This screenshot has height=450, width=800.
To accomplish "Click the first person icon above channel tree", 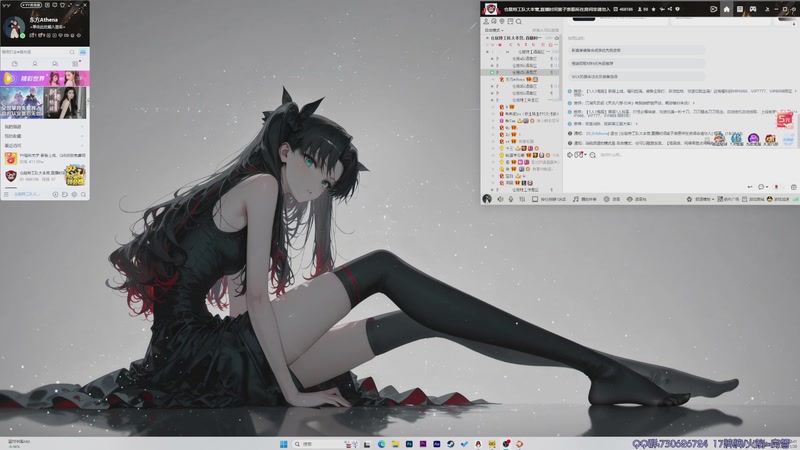I will coord(486,21).
